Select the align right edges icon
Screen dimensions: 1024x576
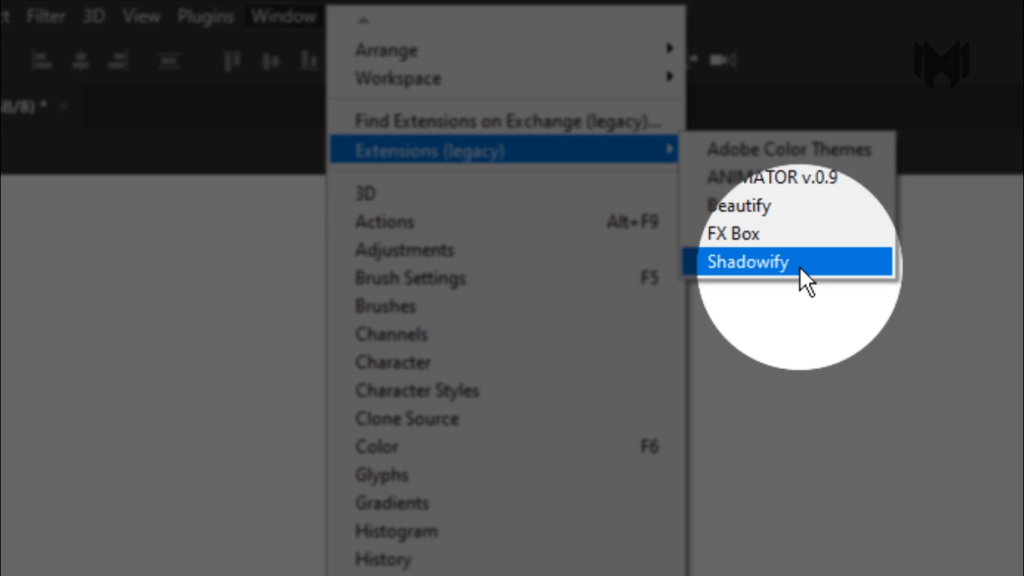click(x=118, y=61)
